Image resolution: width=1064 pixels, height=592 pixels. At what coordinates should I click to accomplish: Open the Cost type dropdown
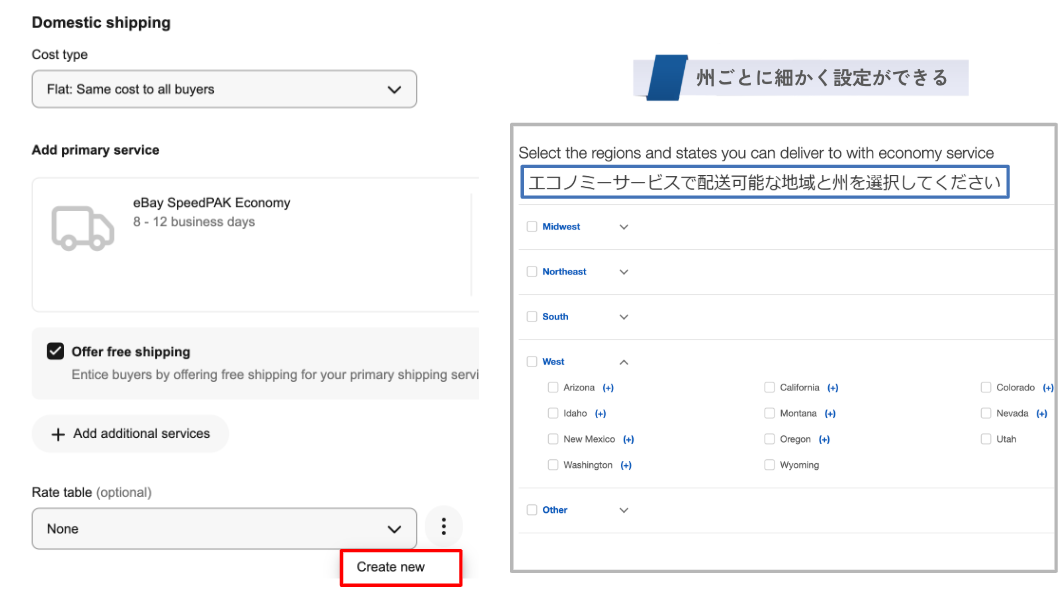(224, 89)
